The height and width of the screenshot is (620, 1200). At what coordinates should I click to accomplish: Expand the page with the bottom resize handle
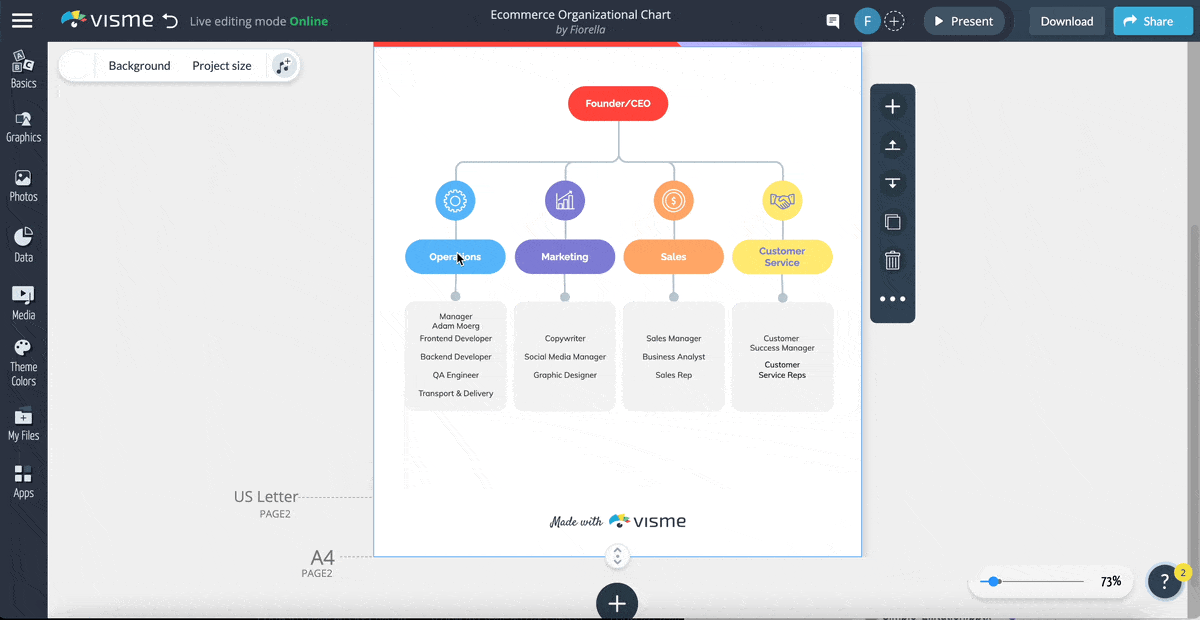pos(617,556)
